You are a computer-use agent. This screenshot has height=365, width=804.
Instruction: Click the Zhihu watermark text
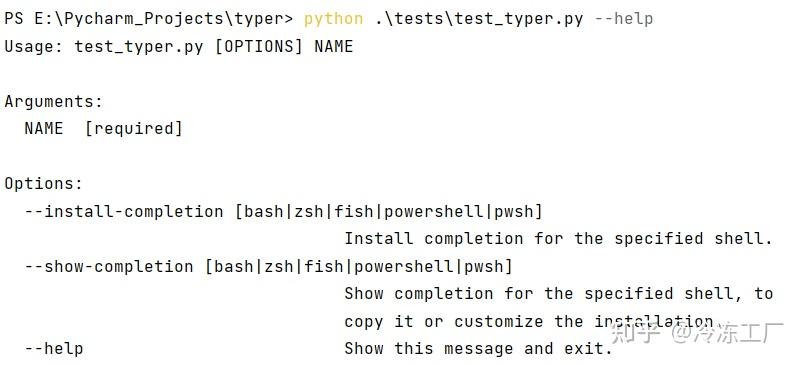(x=697, y=334)
